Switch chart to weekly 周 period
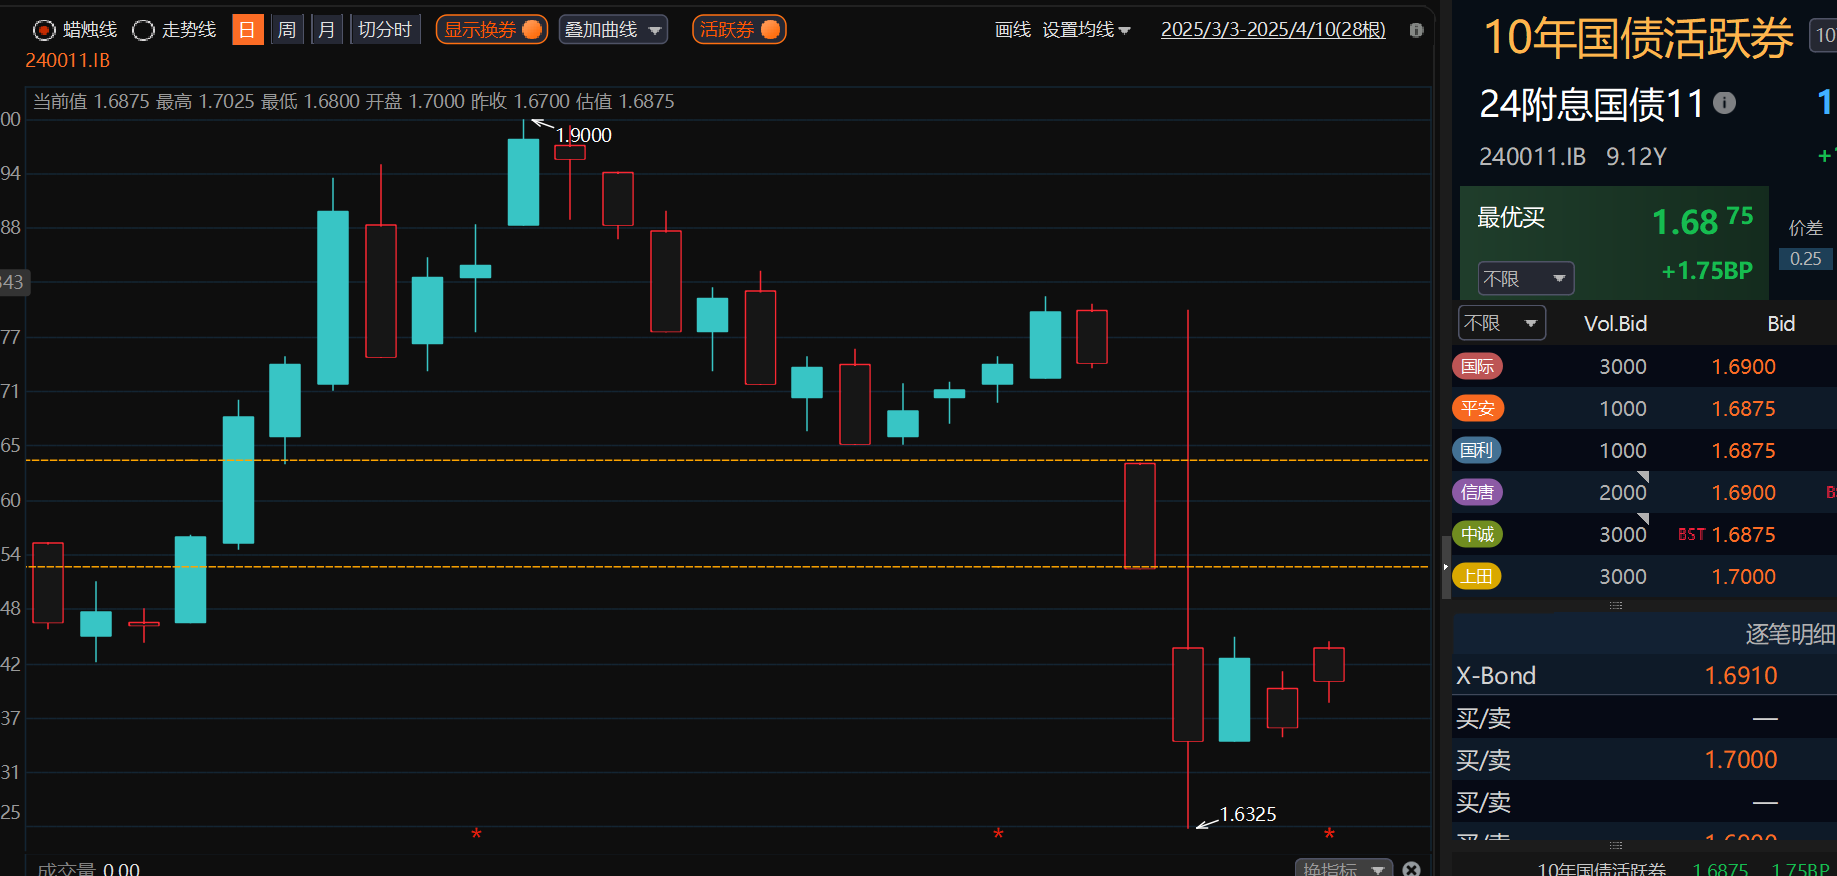This screenshot has height=876, width=1837. [287, 30]
